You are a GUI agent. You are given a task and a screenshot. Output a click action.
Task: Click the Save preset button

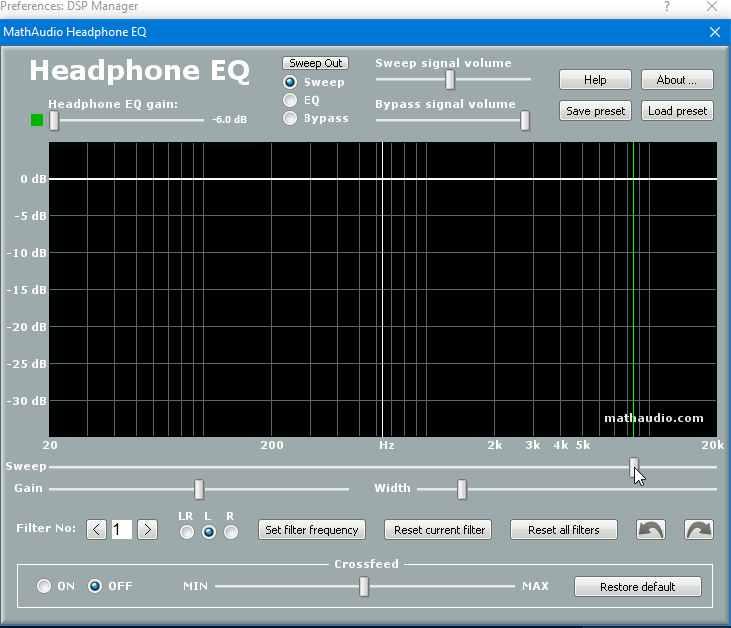pos(595,111)
